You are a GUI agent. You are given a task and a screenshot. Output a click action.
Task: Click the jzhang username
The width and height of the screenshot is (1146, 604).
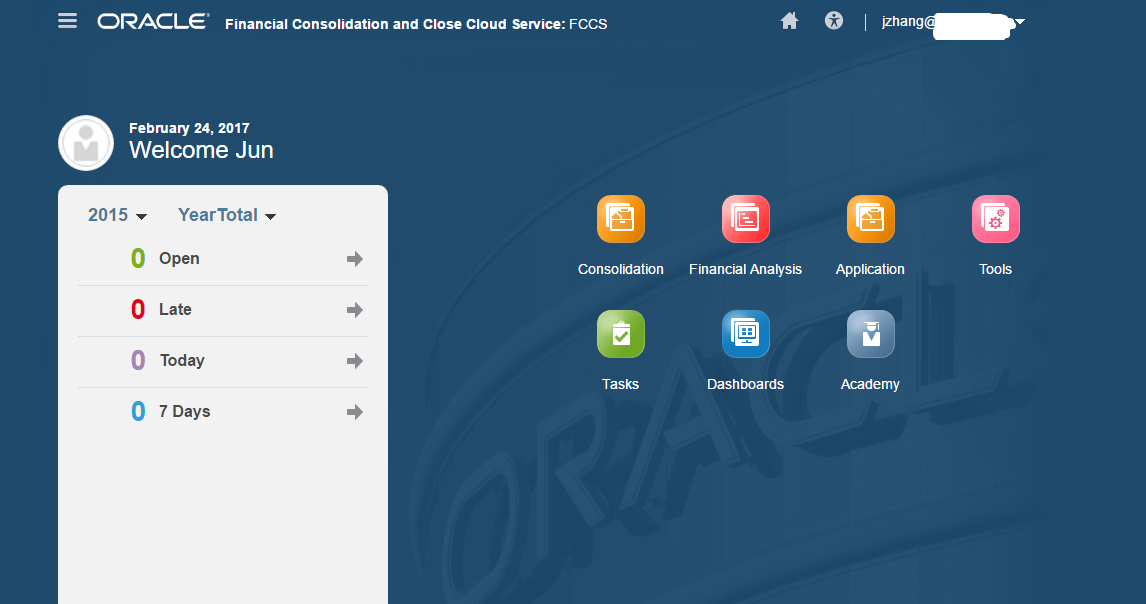click(x=908, y=21)
